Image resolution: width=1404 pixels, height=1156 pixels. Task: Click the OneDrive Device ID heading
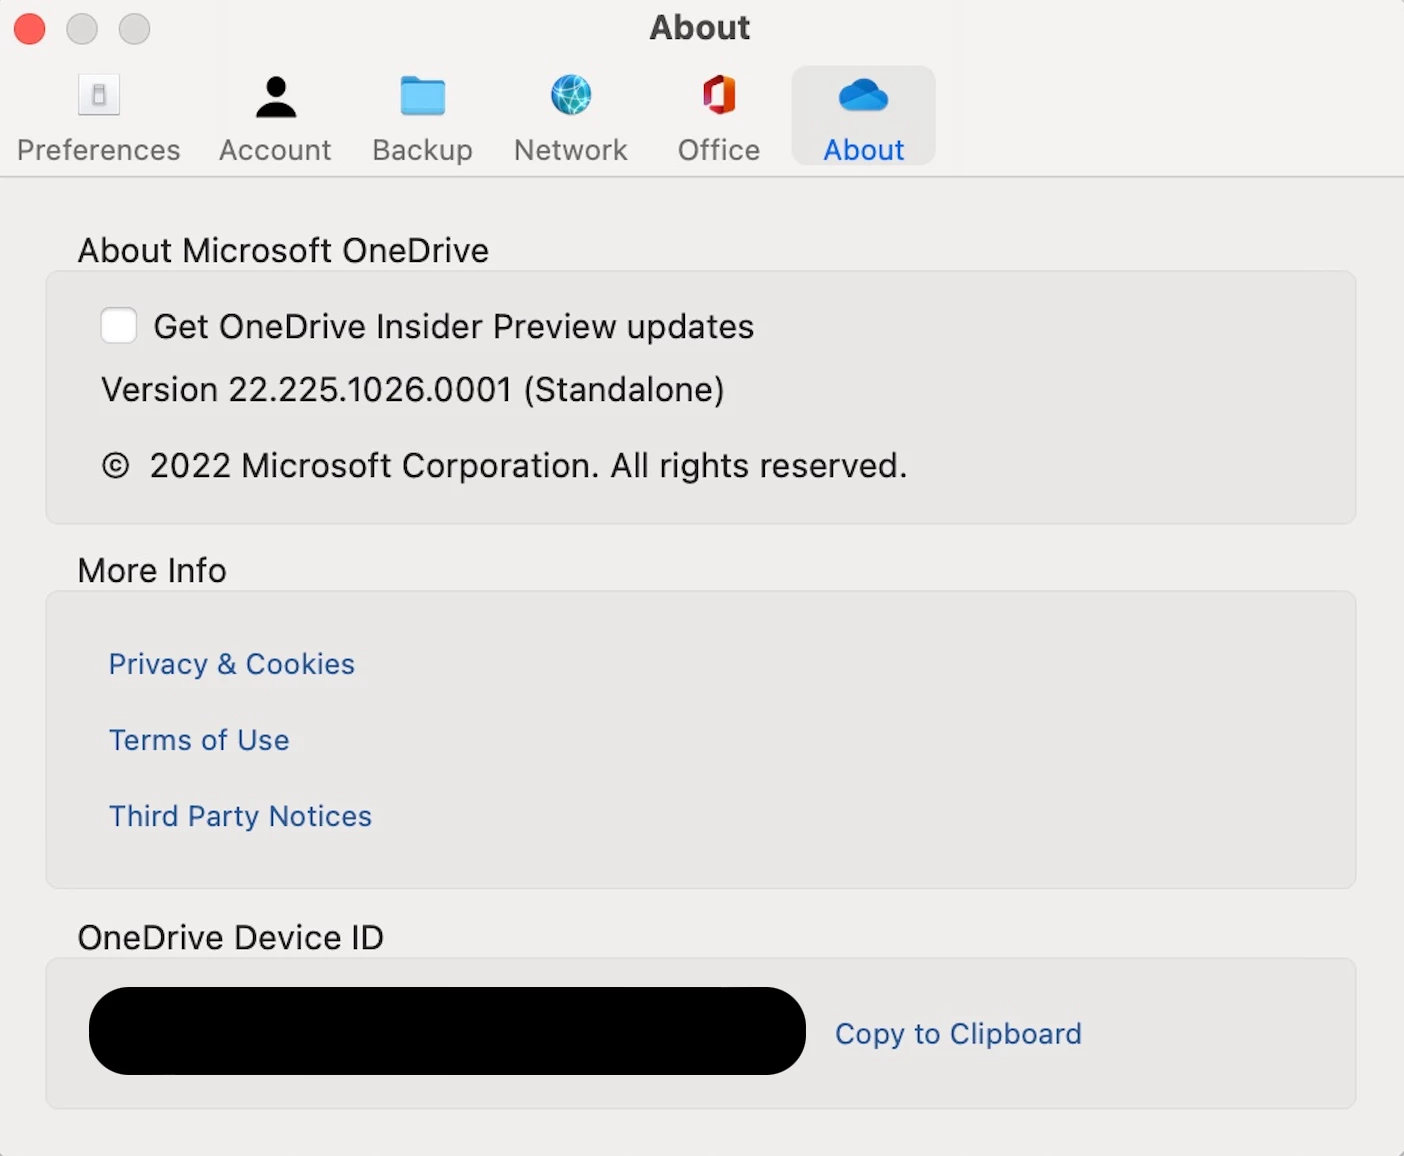click(x=231, y=938)
